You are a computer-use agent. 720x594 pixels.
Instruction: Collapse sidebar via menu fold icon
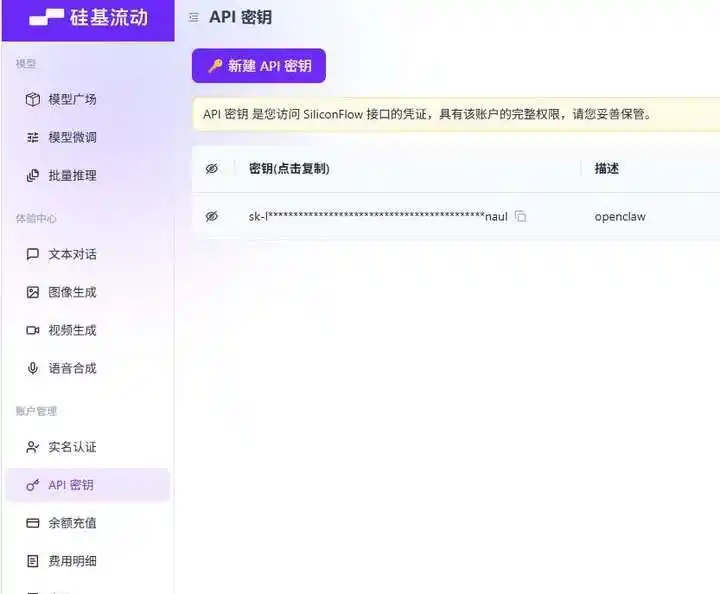coord(194,17)
